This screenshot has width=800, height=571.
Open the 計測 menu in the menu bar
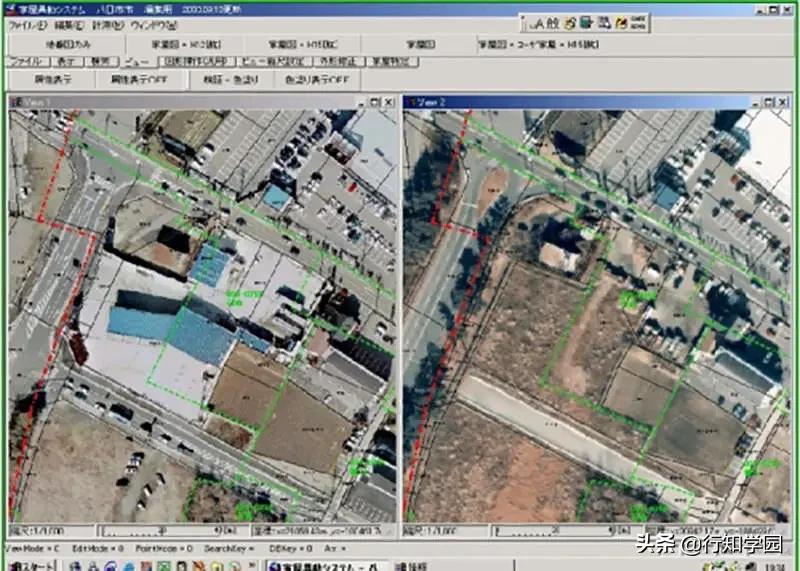coord(108,26)
